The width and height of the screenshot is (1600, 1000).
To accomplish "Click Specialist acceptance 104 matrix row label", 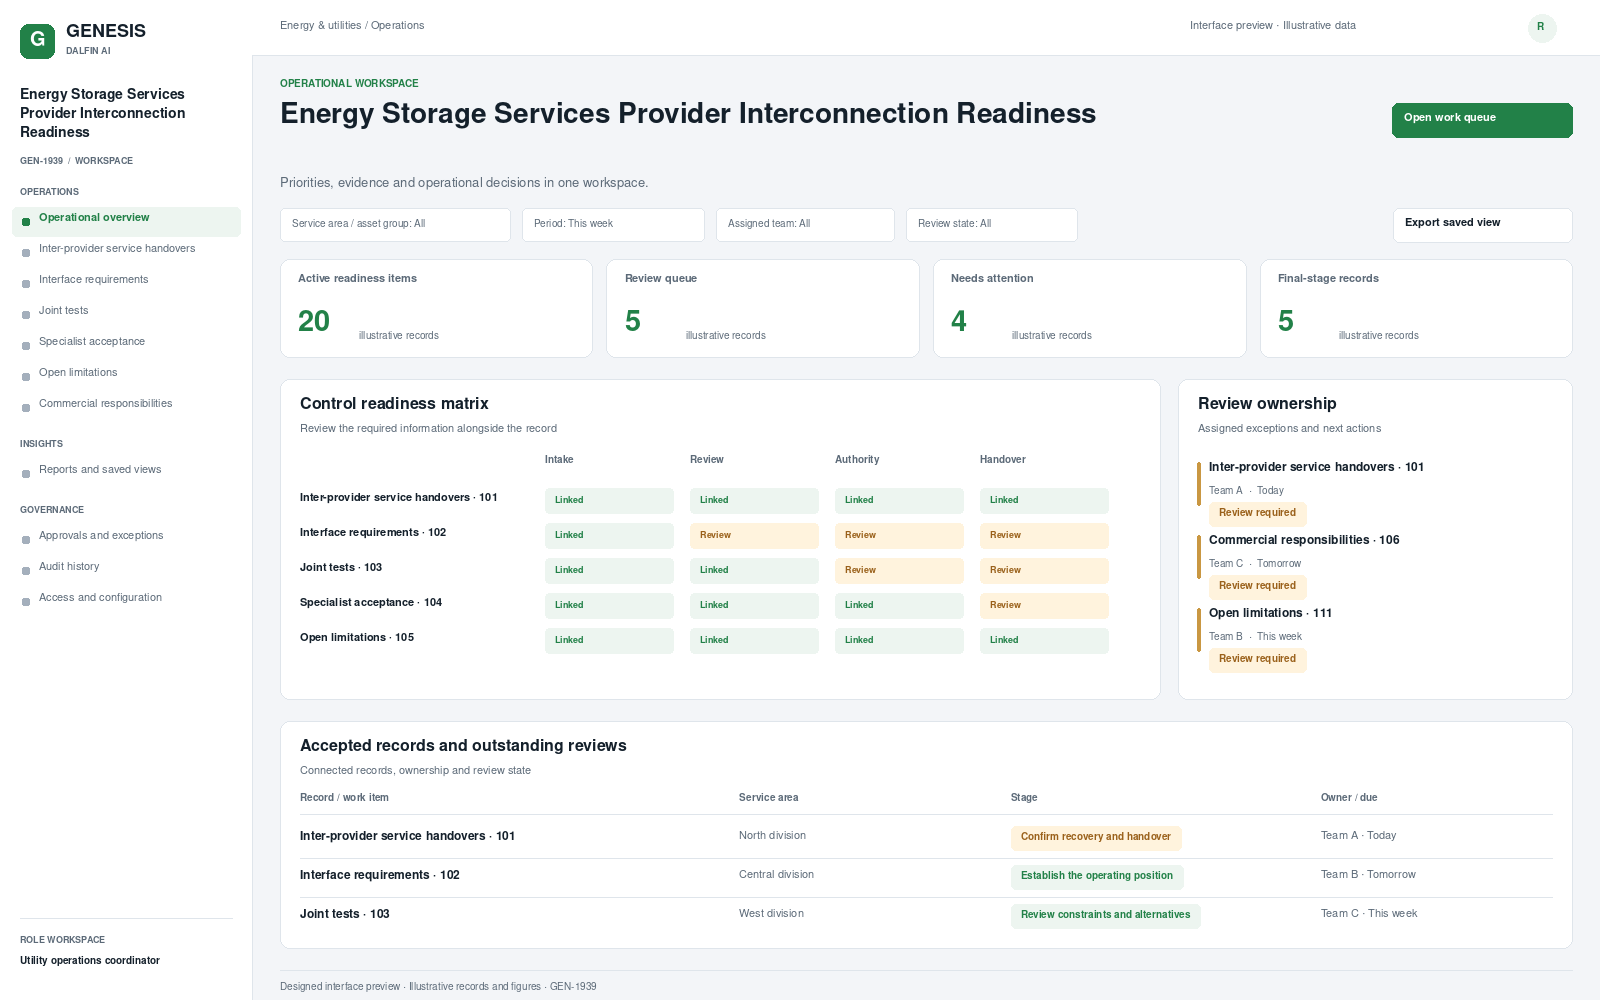I will (371, 603).
